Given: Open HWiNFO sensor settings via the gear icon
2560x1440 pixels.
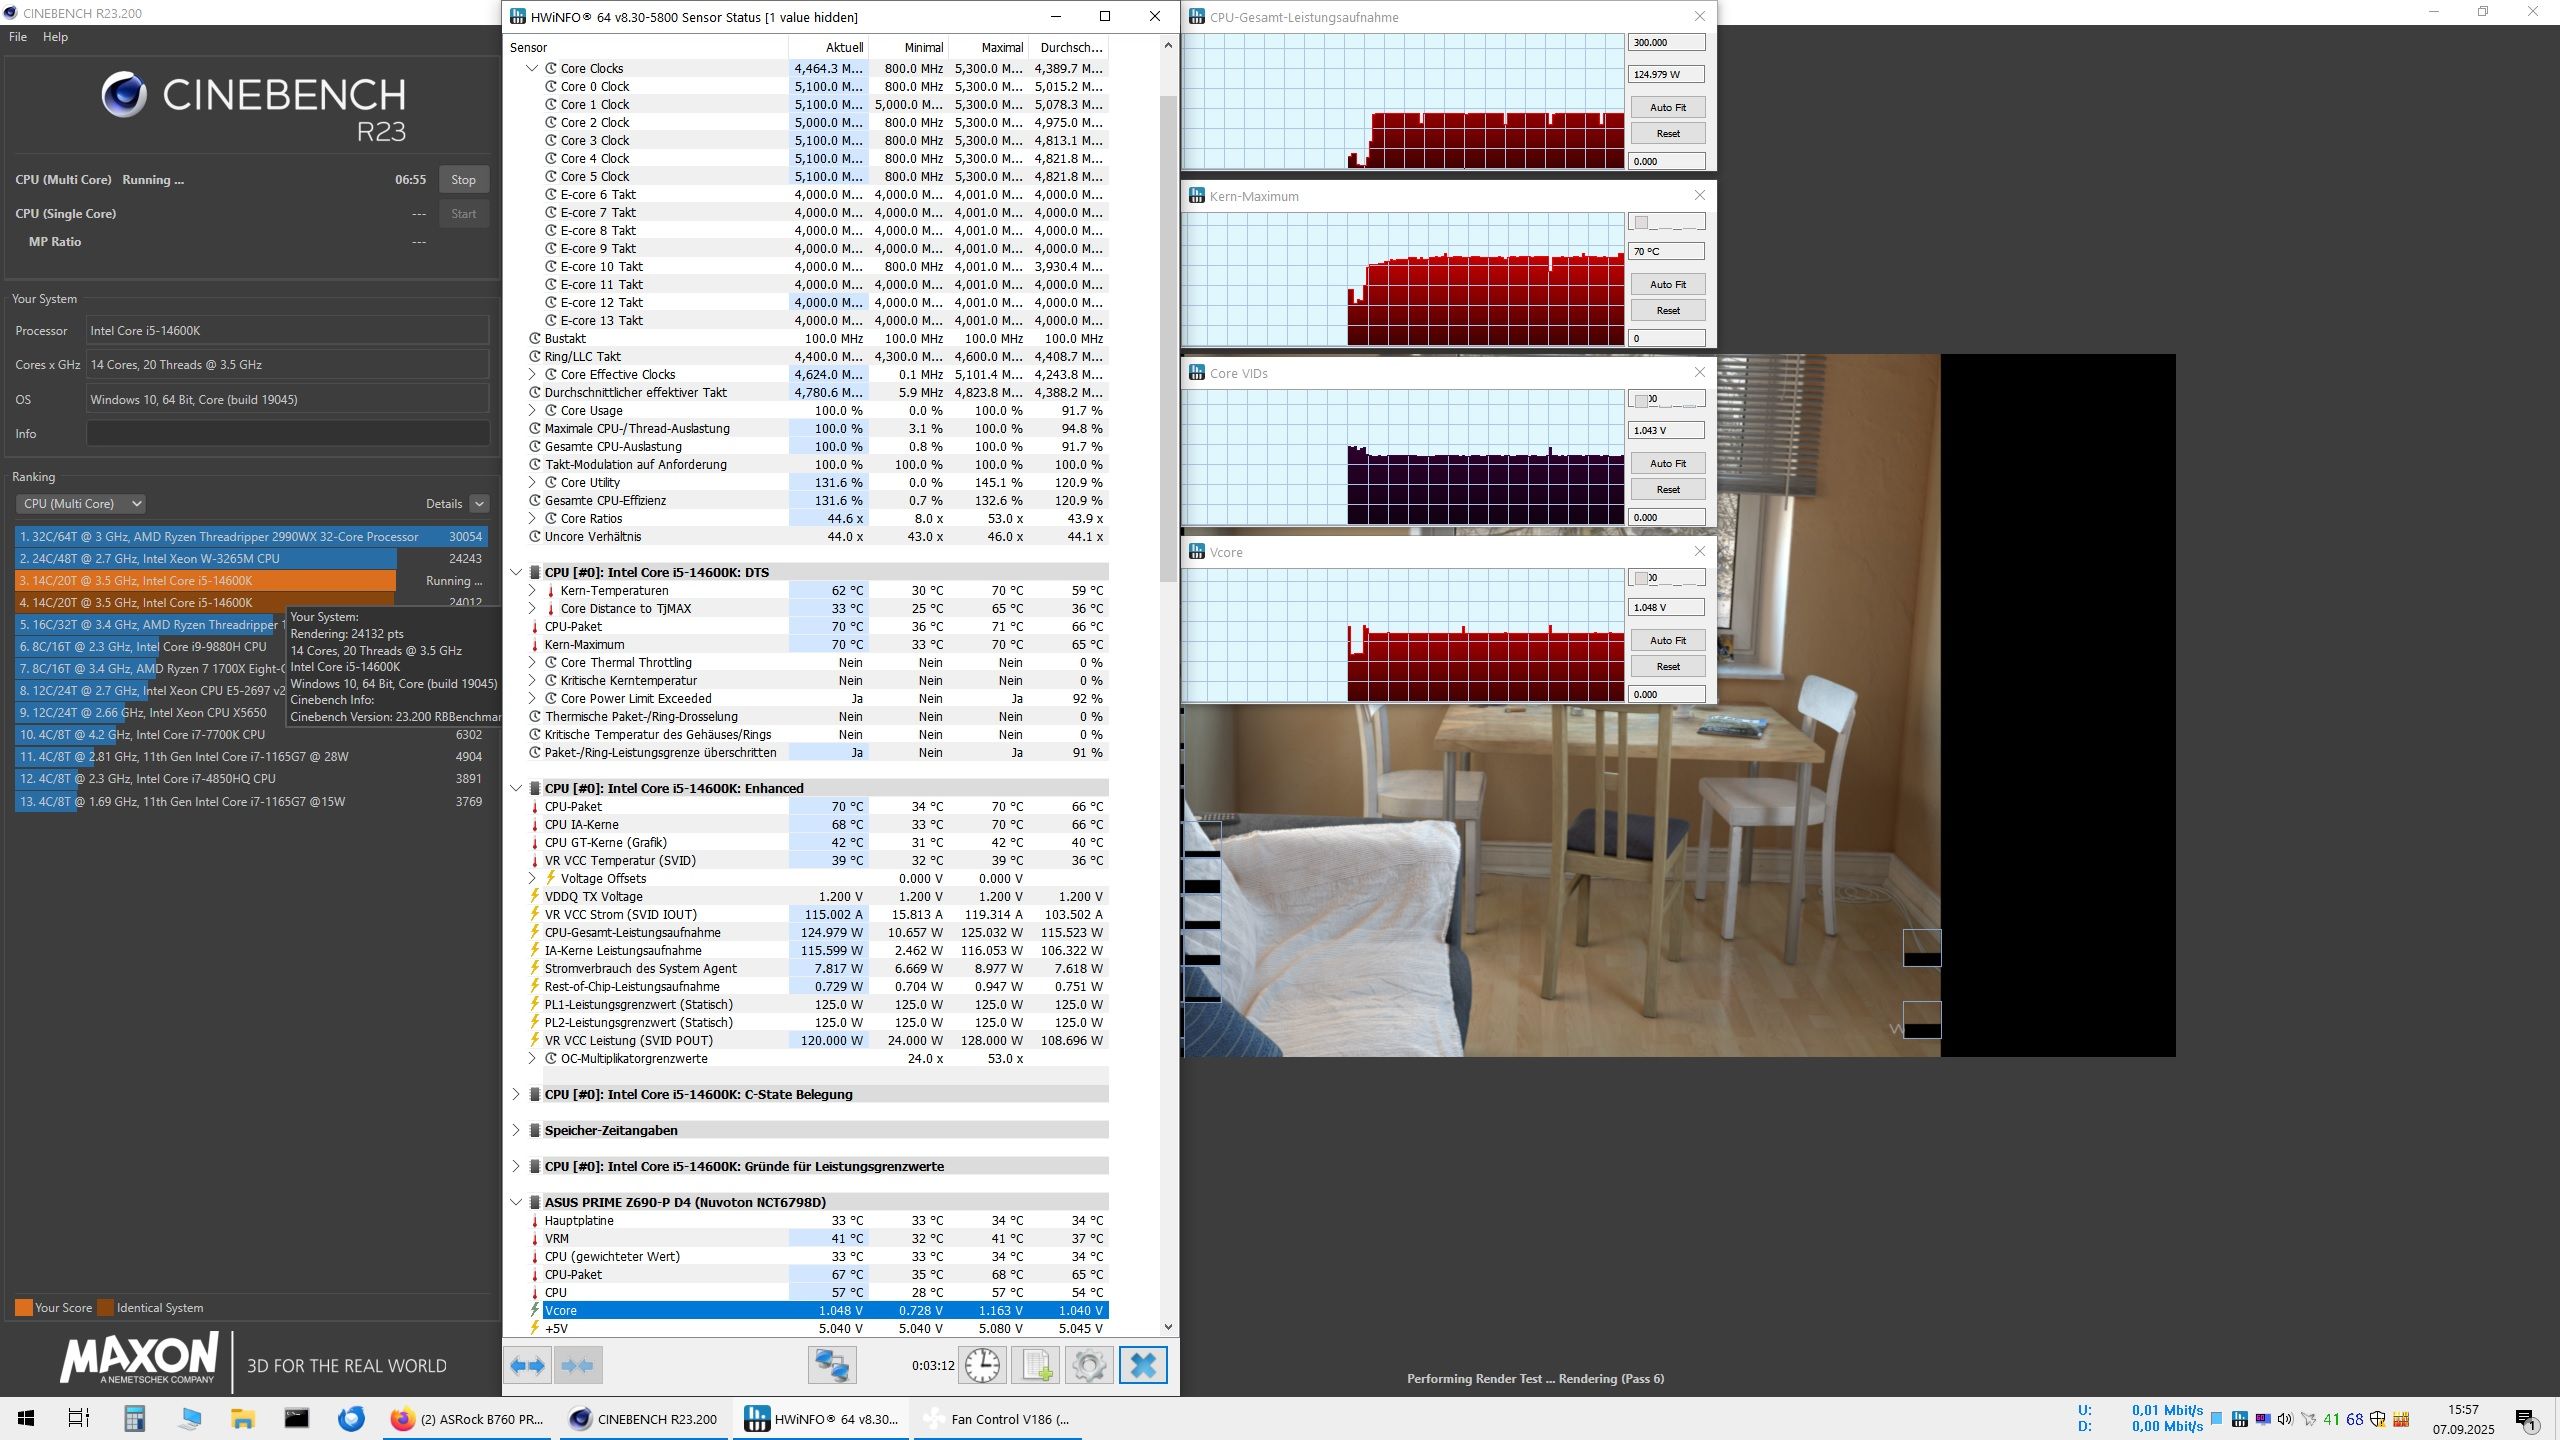Looking at the screenshot, I should pyautogui.click(x=1089, y=1365).
